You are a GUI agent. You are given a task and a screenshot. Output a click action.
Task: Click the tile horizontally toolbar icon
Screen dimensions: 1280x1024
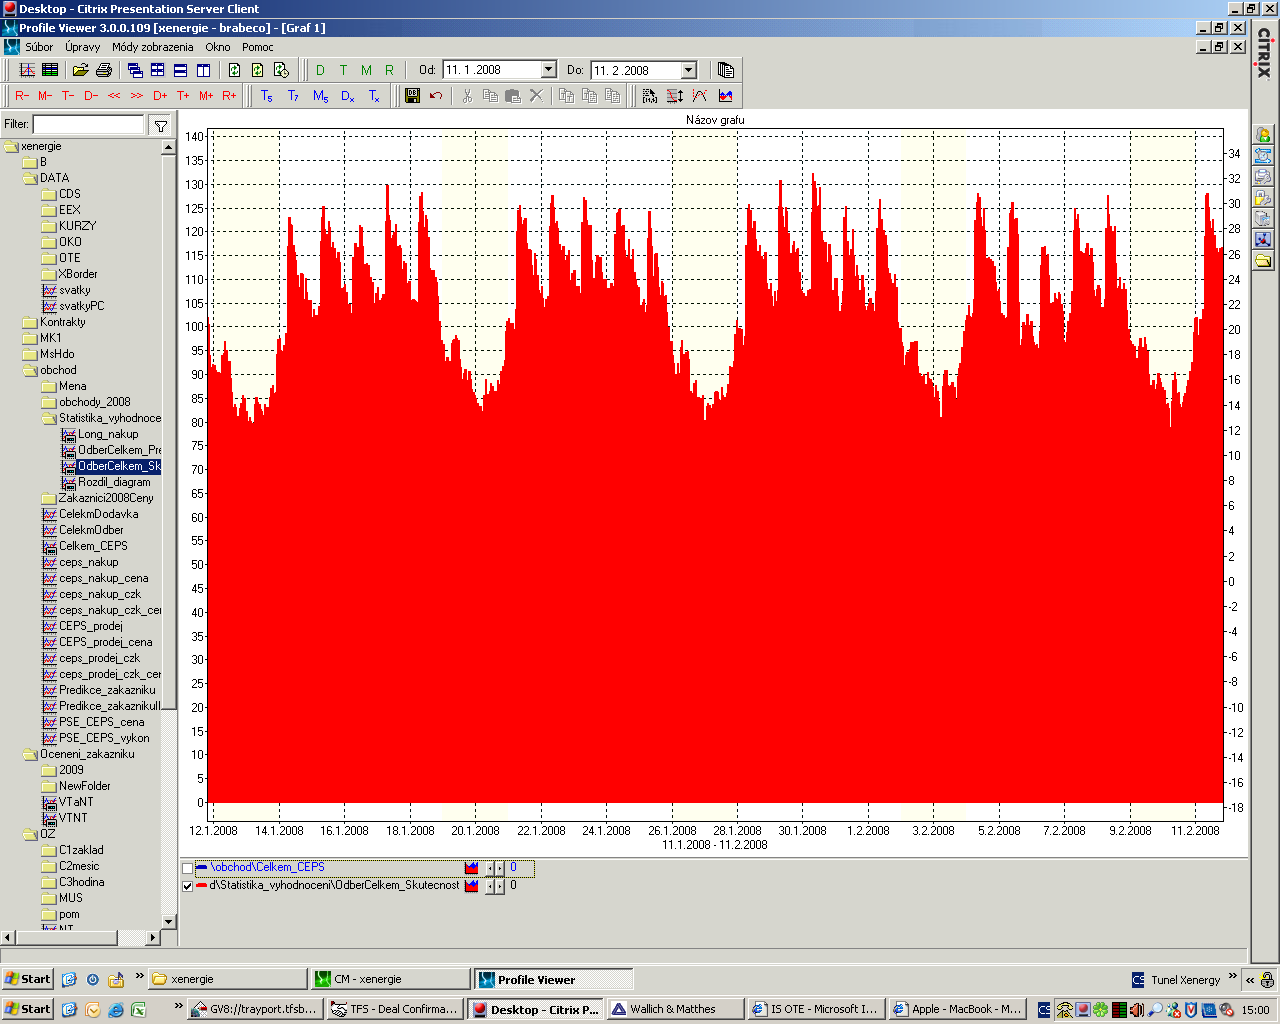click(x=180, y=70)
